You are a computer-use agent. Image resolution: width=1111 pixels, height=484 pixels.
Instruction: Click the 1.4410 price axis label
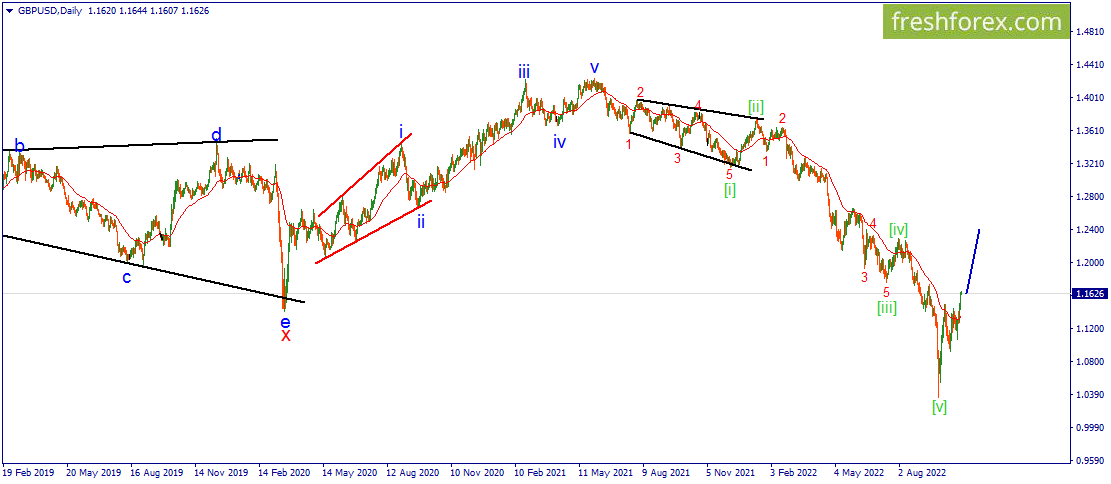[1090, 65]
